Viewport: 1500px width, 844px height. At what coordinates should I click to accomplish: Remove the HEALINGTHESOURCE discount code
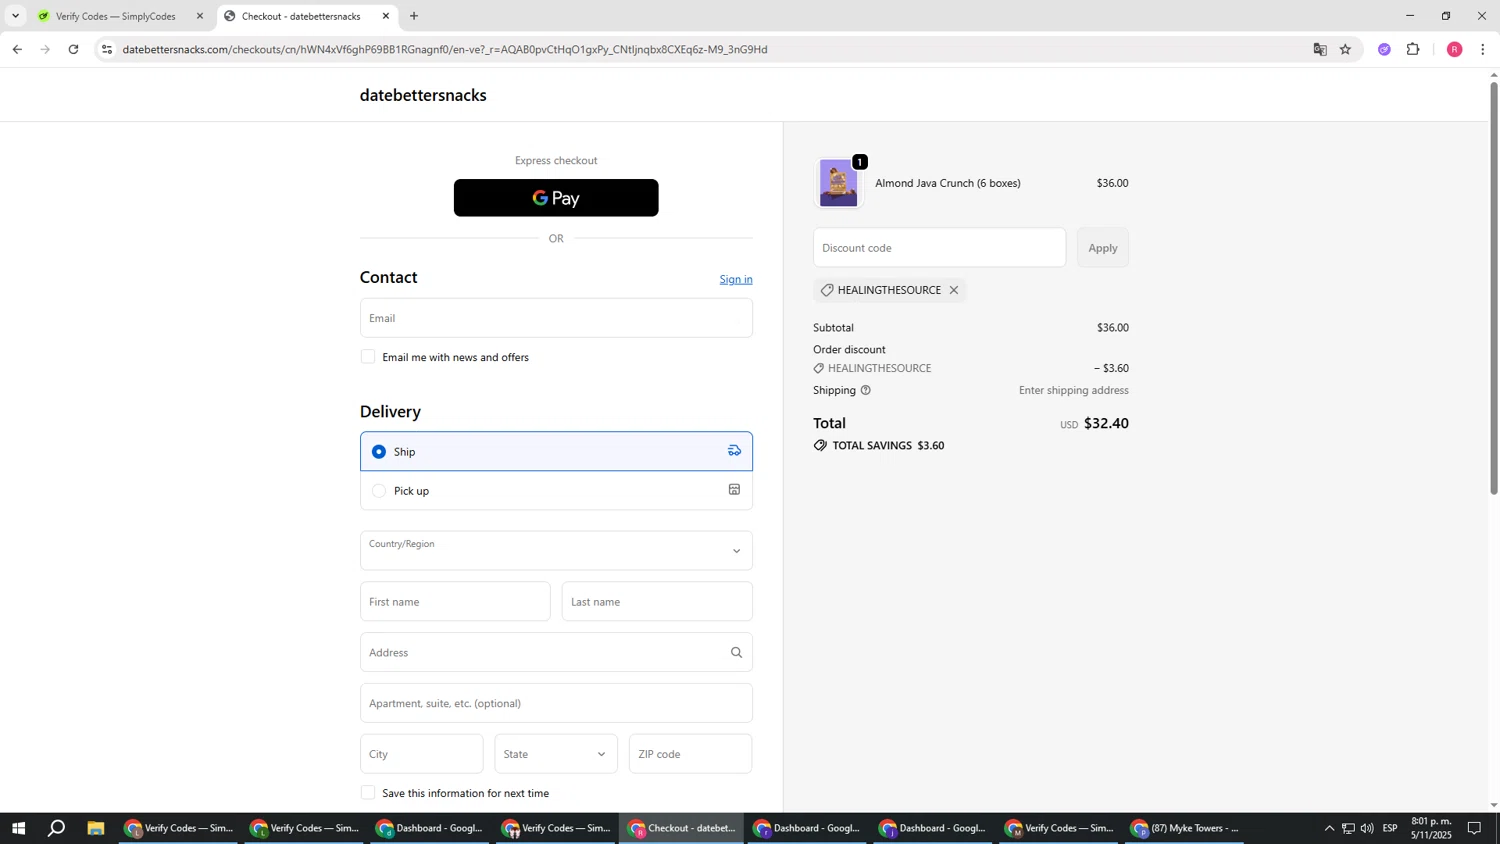tap(954, 291)
